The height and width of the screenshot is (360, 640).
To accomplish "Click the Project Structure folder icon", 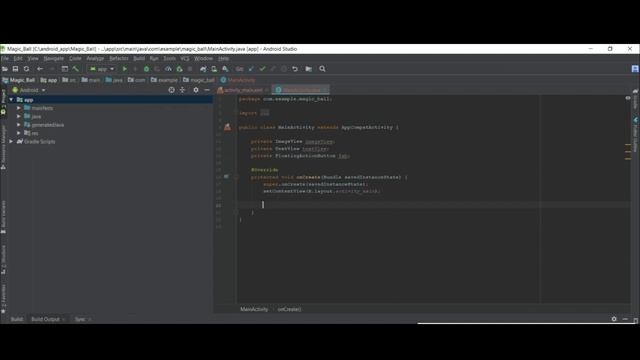I will click(x=309, y=69).
